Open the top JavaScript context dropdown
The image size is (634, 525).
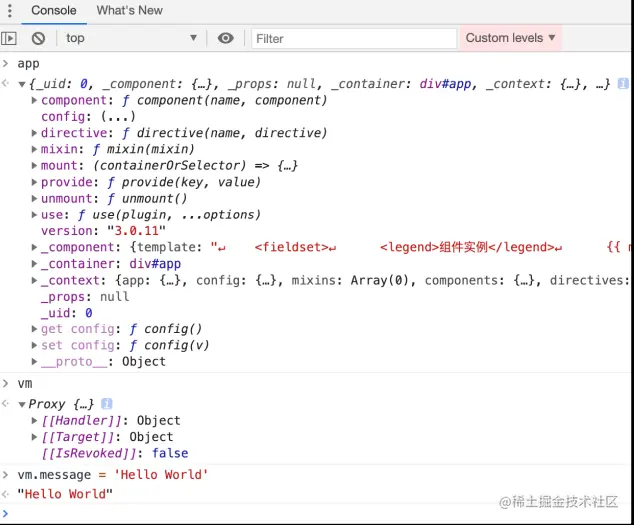point(131,38)
